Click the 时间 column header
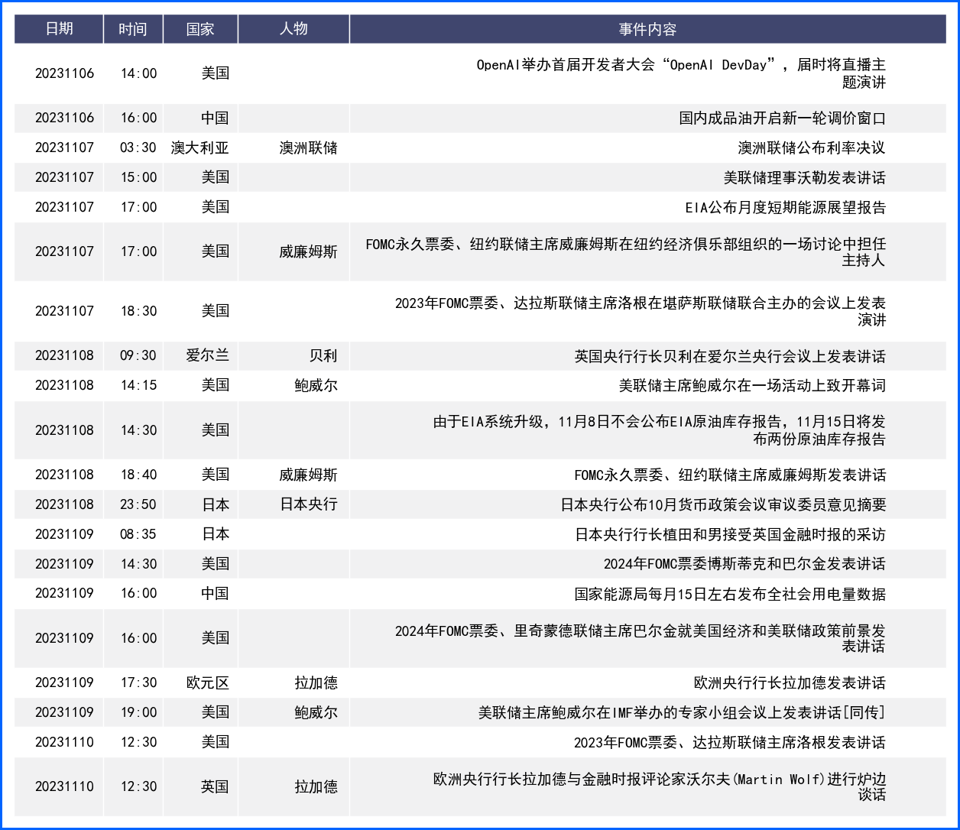 coord(133,29)
